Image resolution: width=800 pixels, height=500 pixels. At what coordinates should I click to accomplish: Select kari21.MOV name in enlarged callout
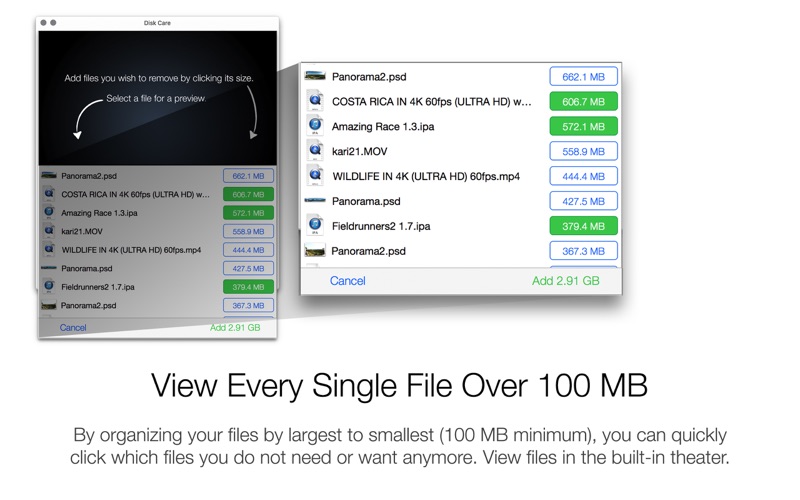(x=359, y=152)
